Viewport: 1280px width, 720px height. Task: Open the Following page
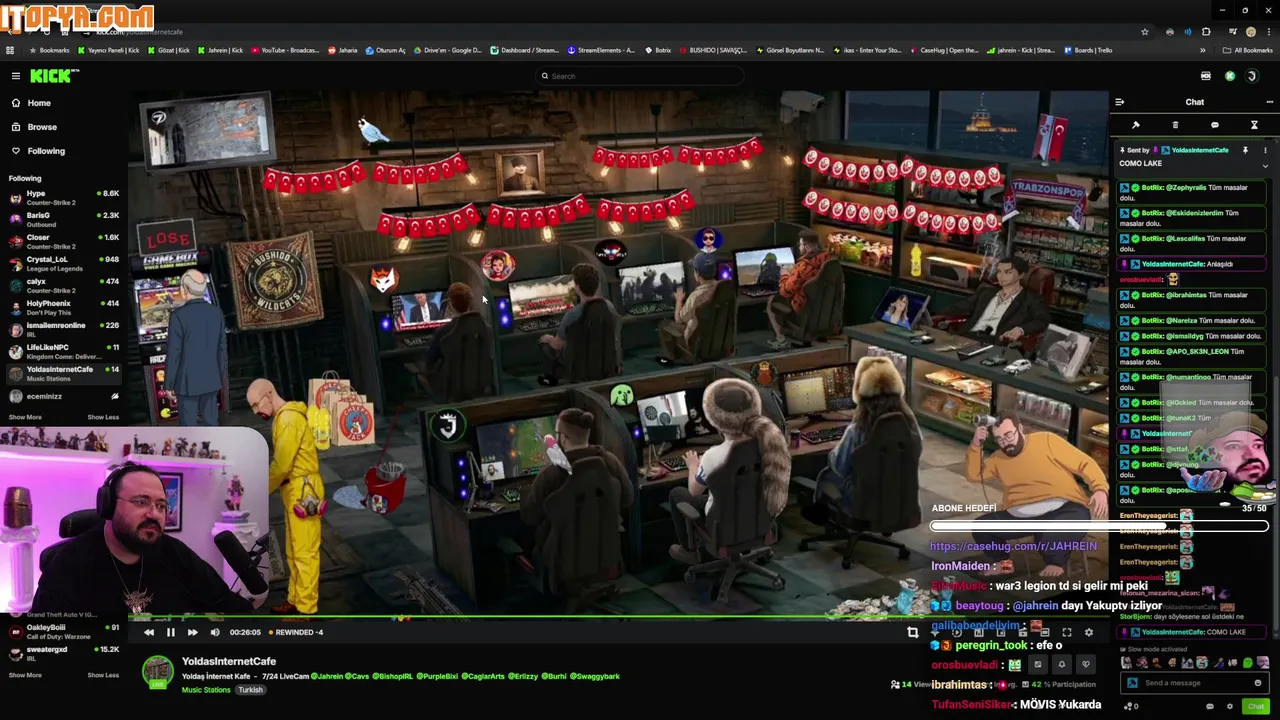click(46, 151)
